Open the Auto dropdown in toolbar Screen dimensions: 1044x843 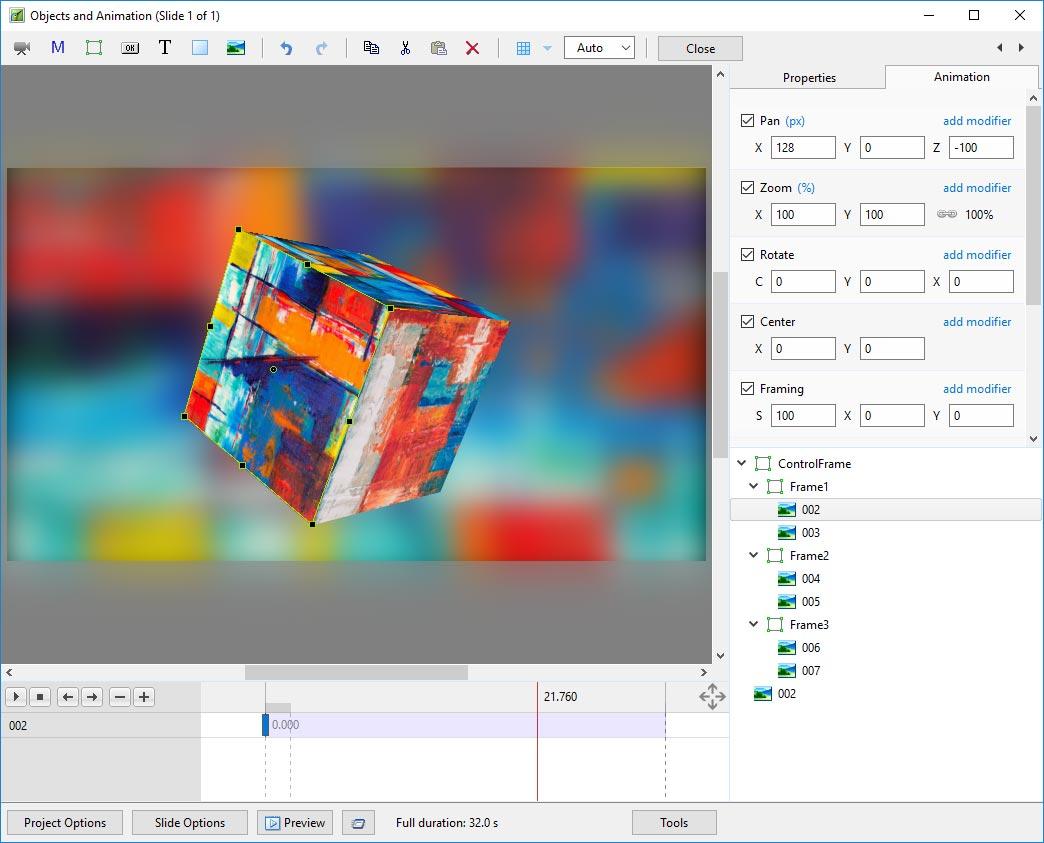click(x=599, y=48)
